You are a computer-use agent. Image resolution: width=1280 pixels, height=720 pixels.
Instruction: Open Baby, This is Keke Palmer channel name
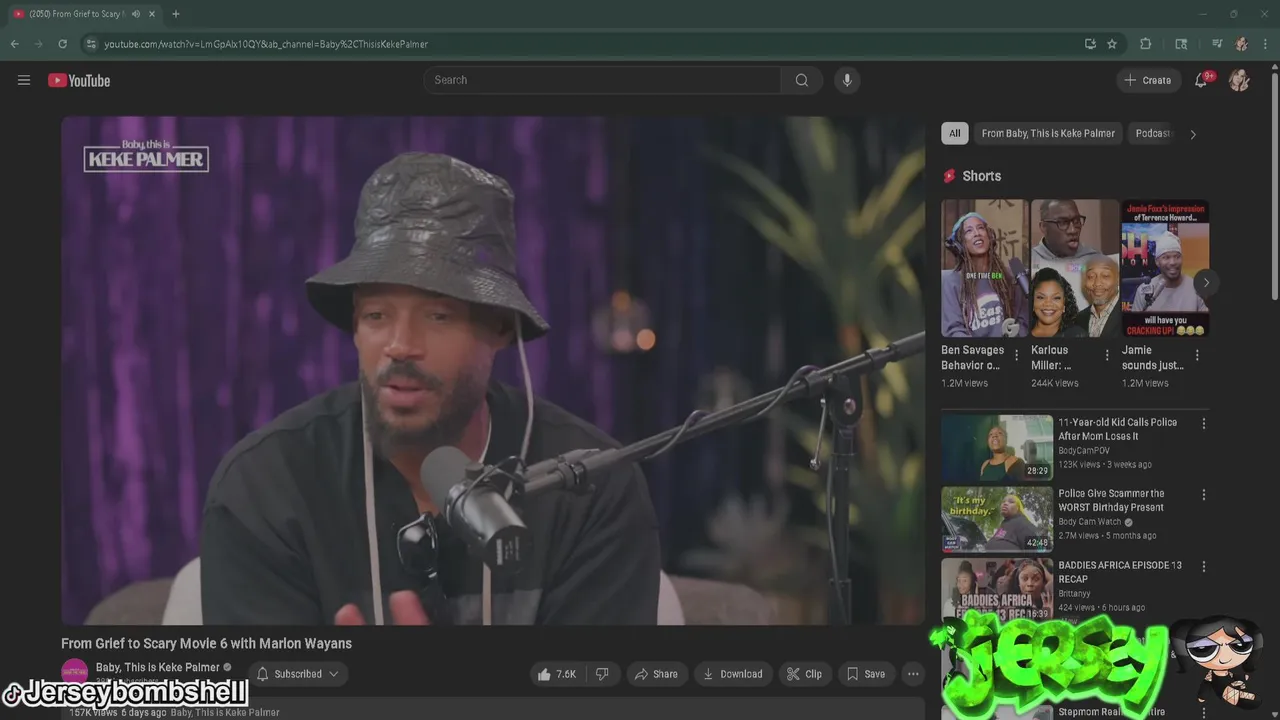(157, 667)
